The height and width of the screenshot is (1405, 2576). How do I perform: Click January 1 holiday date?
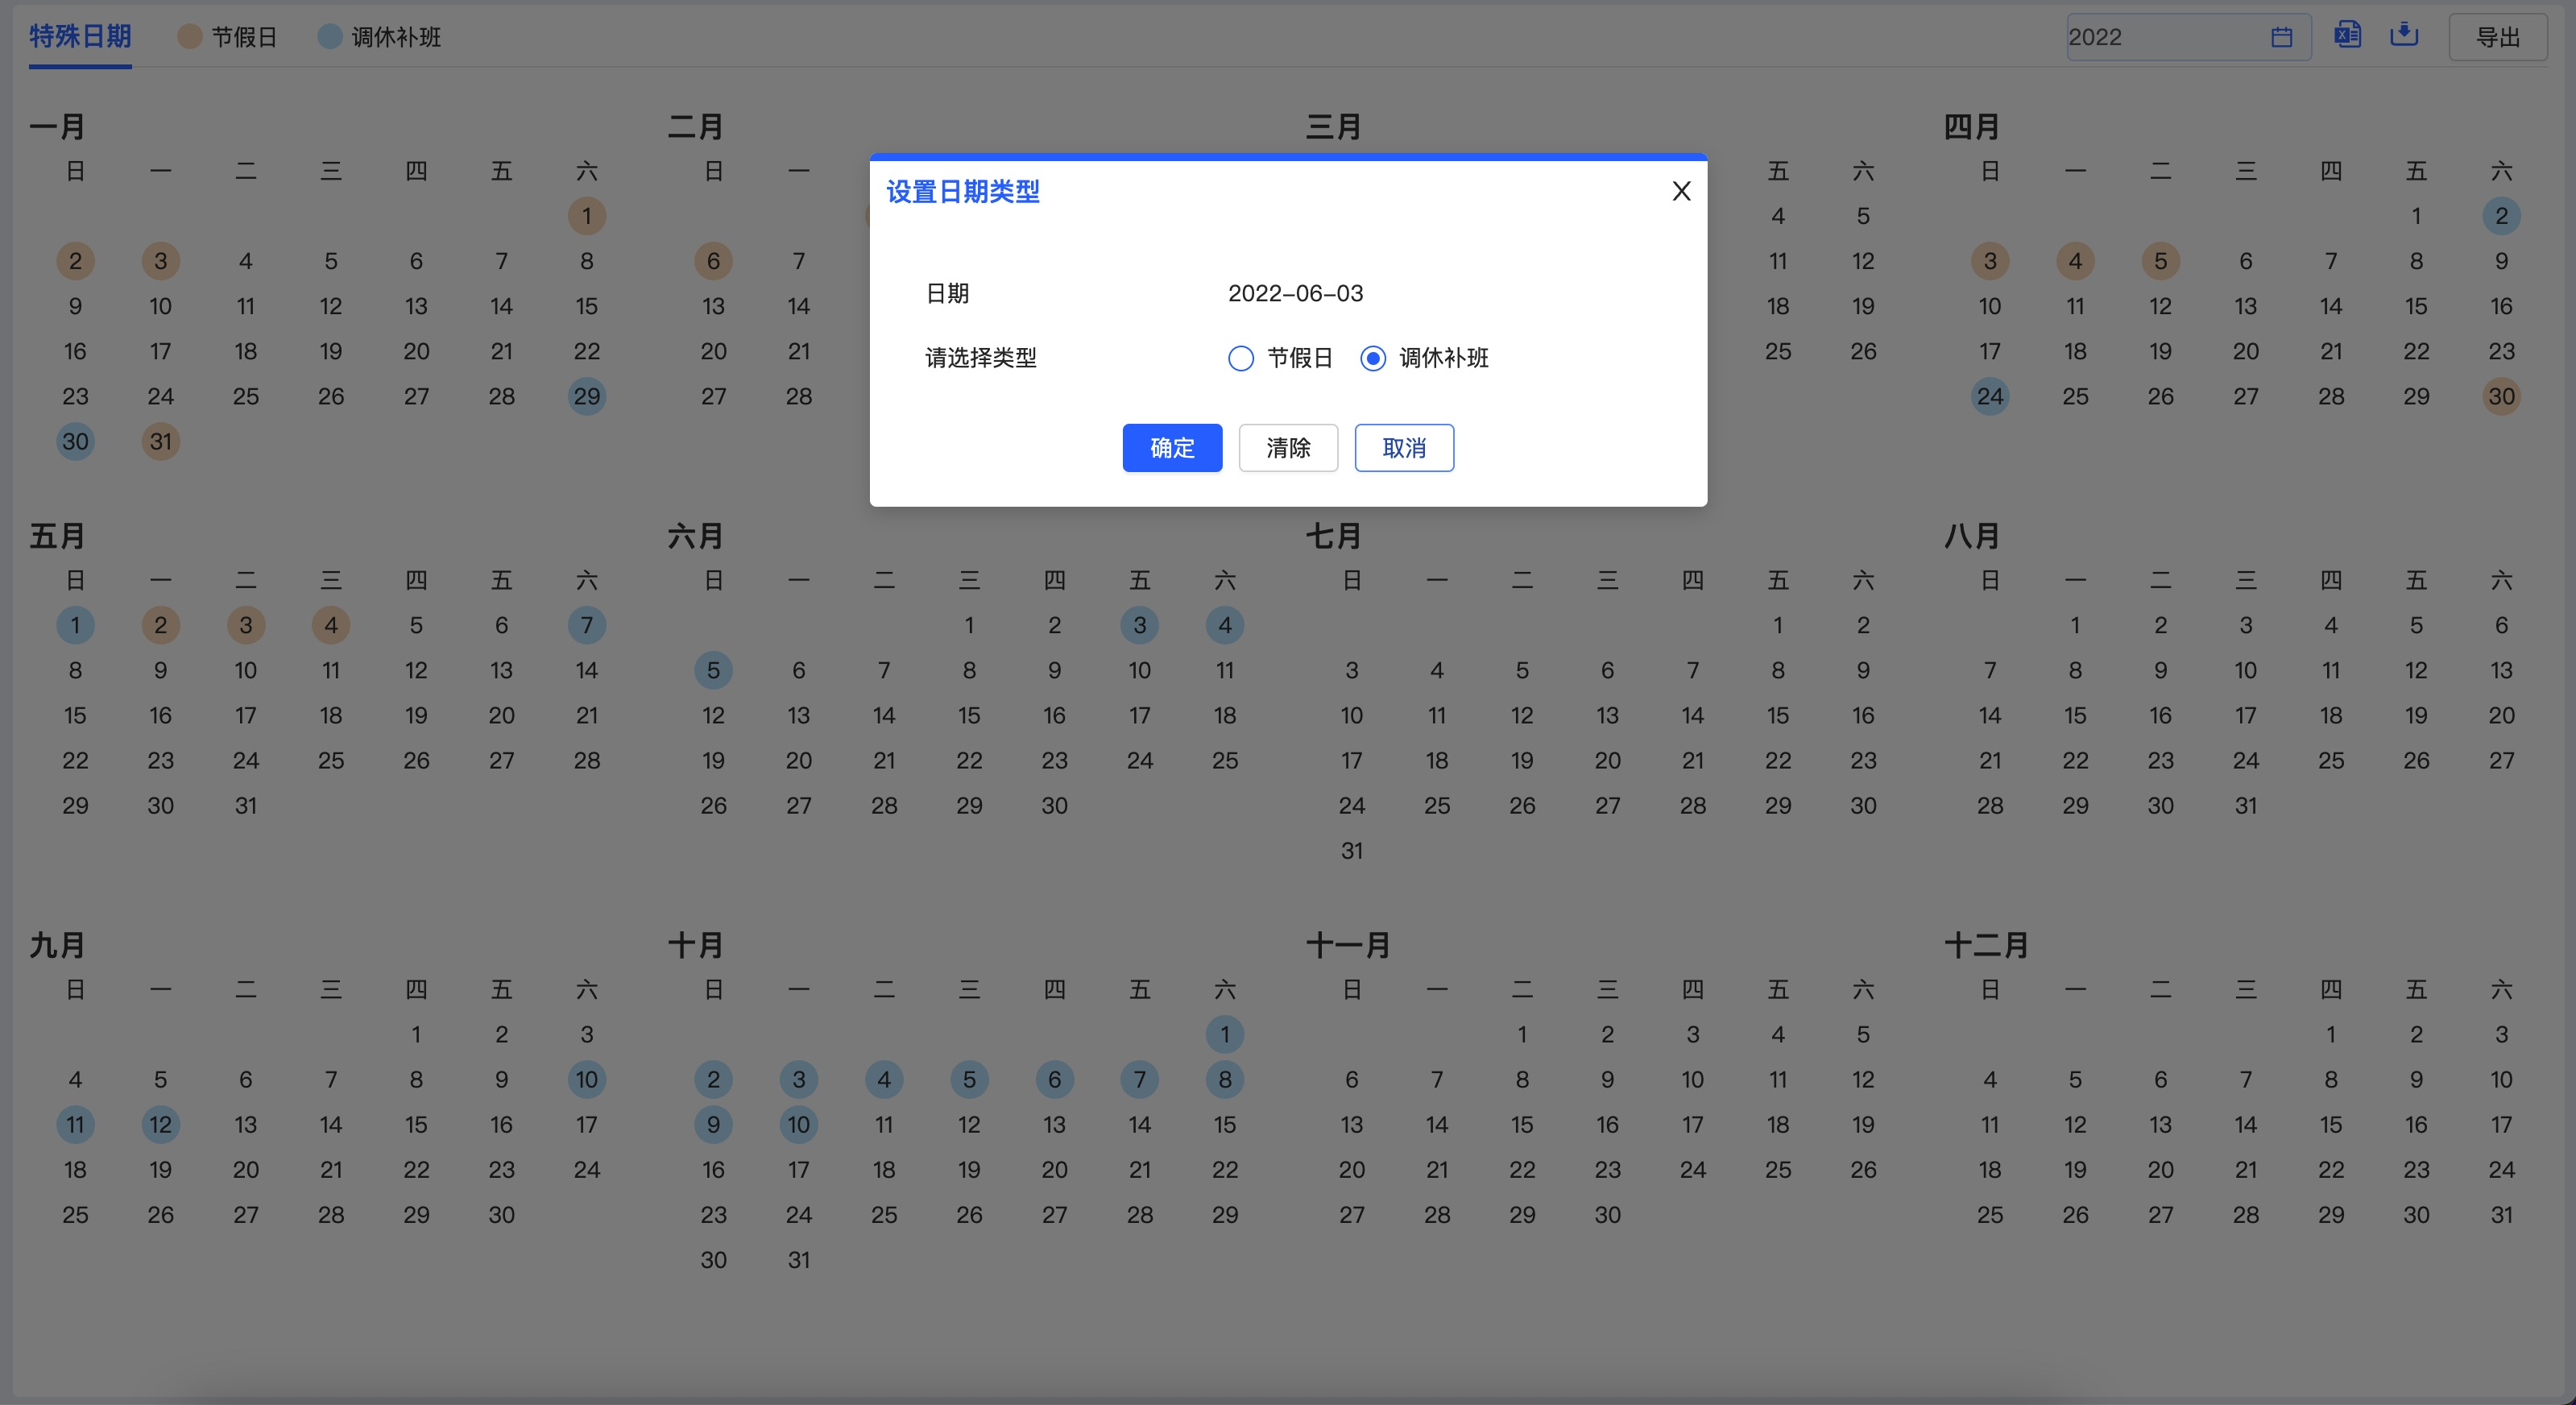(587, 215)
